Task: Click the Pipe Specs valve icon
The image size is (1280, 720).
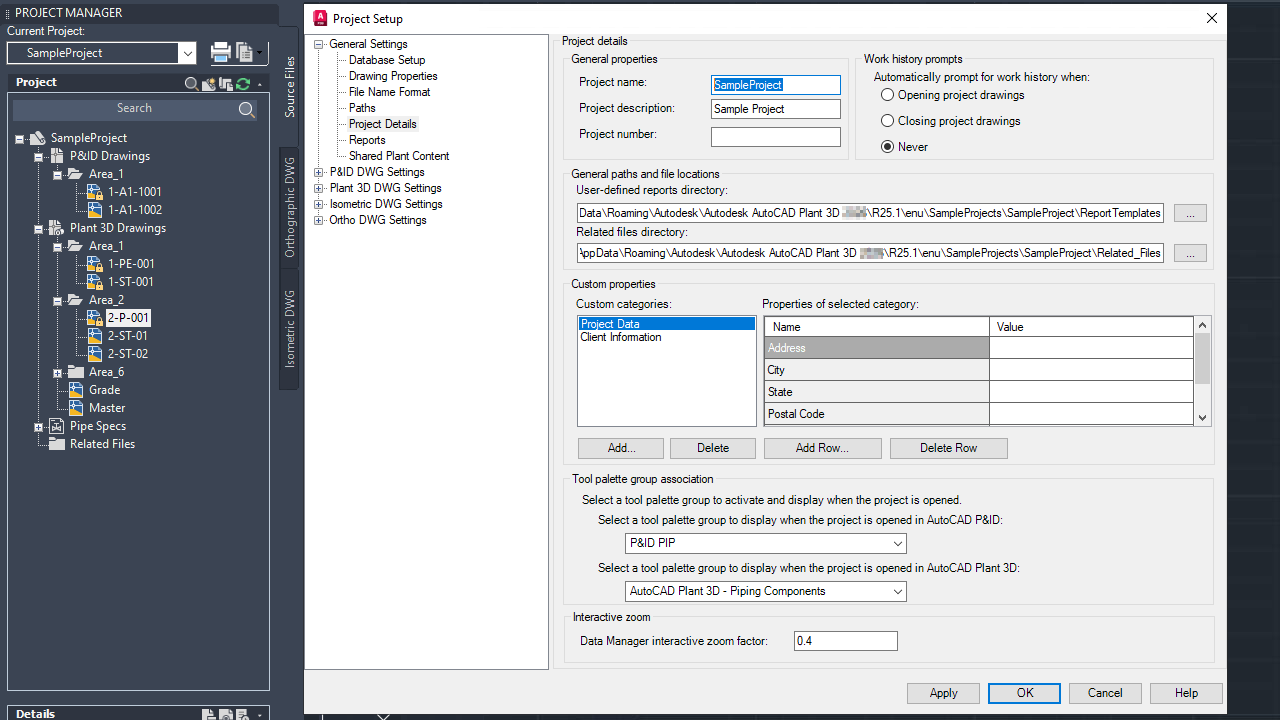Action: click(57, 426)
